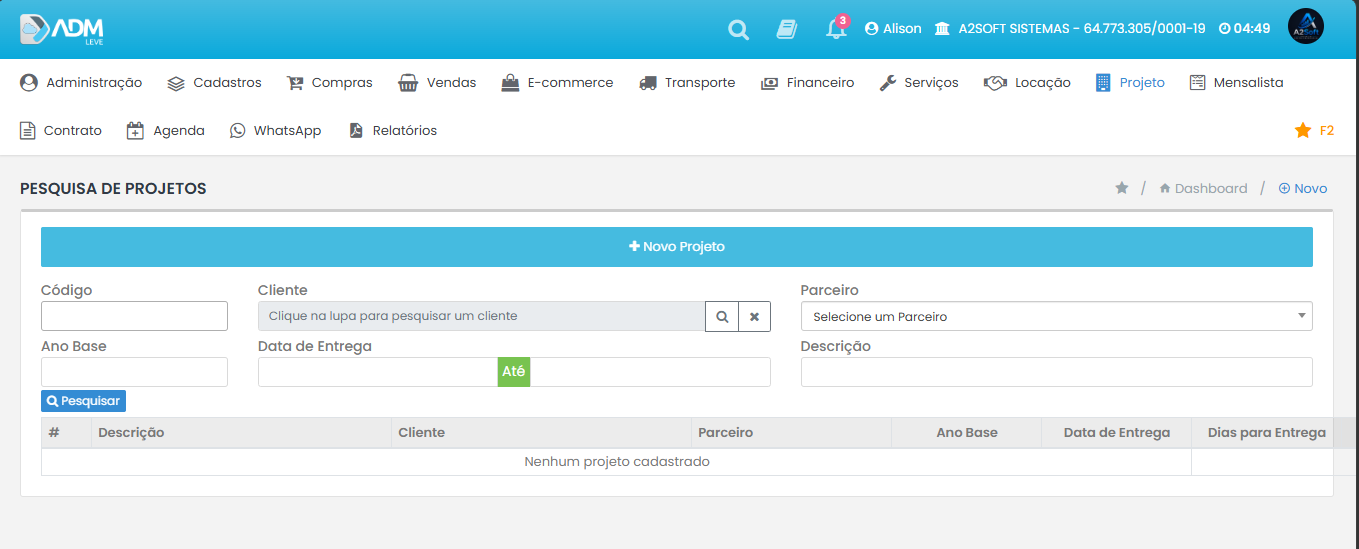The image size is (1359, 549).
Task: Click the Nenhum projeto cadastrado row
Action: [x=617, y=462]
